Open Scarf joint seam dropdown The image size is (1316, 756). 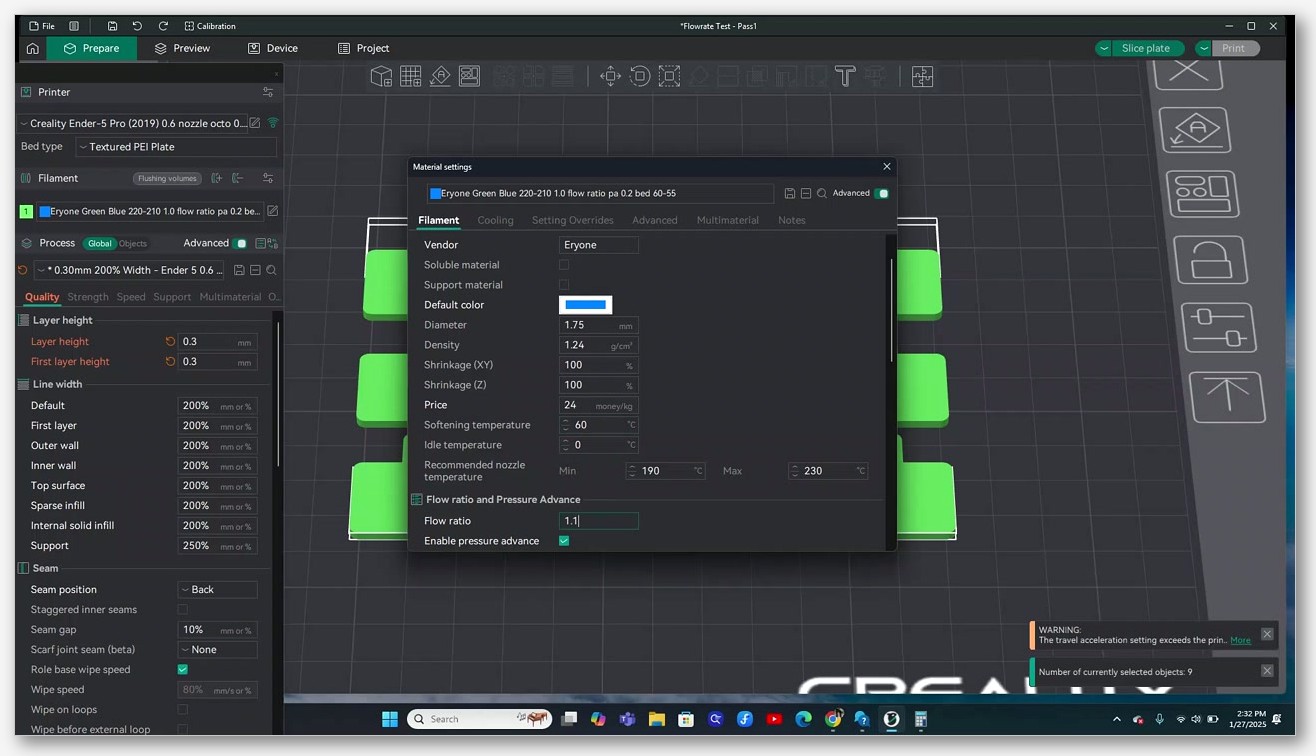coord(217,650)
